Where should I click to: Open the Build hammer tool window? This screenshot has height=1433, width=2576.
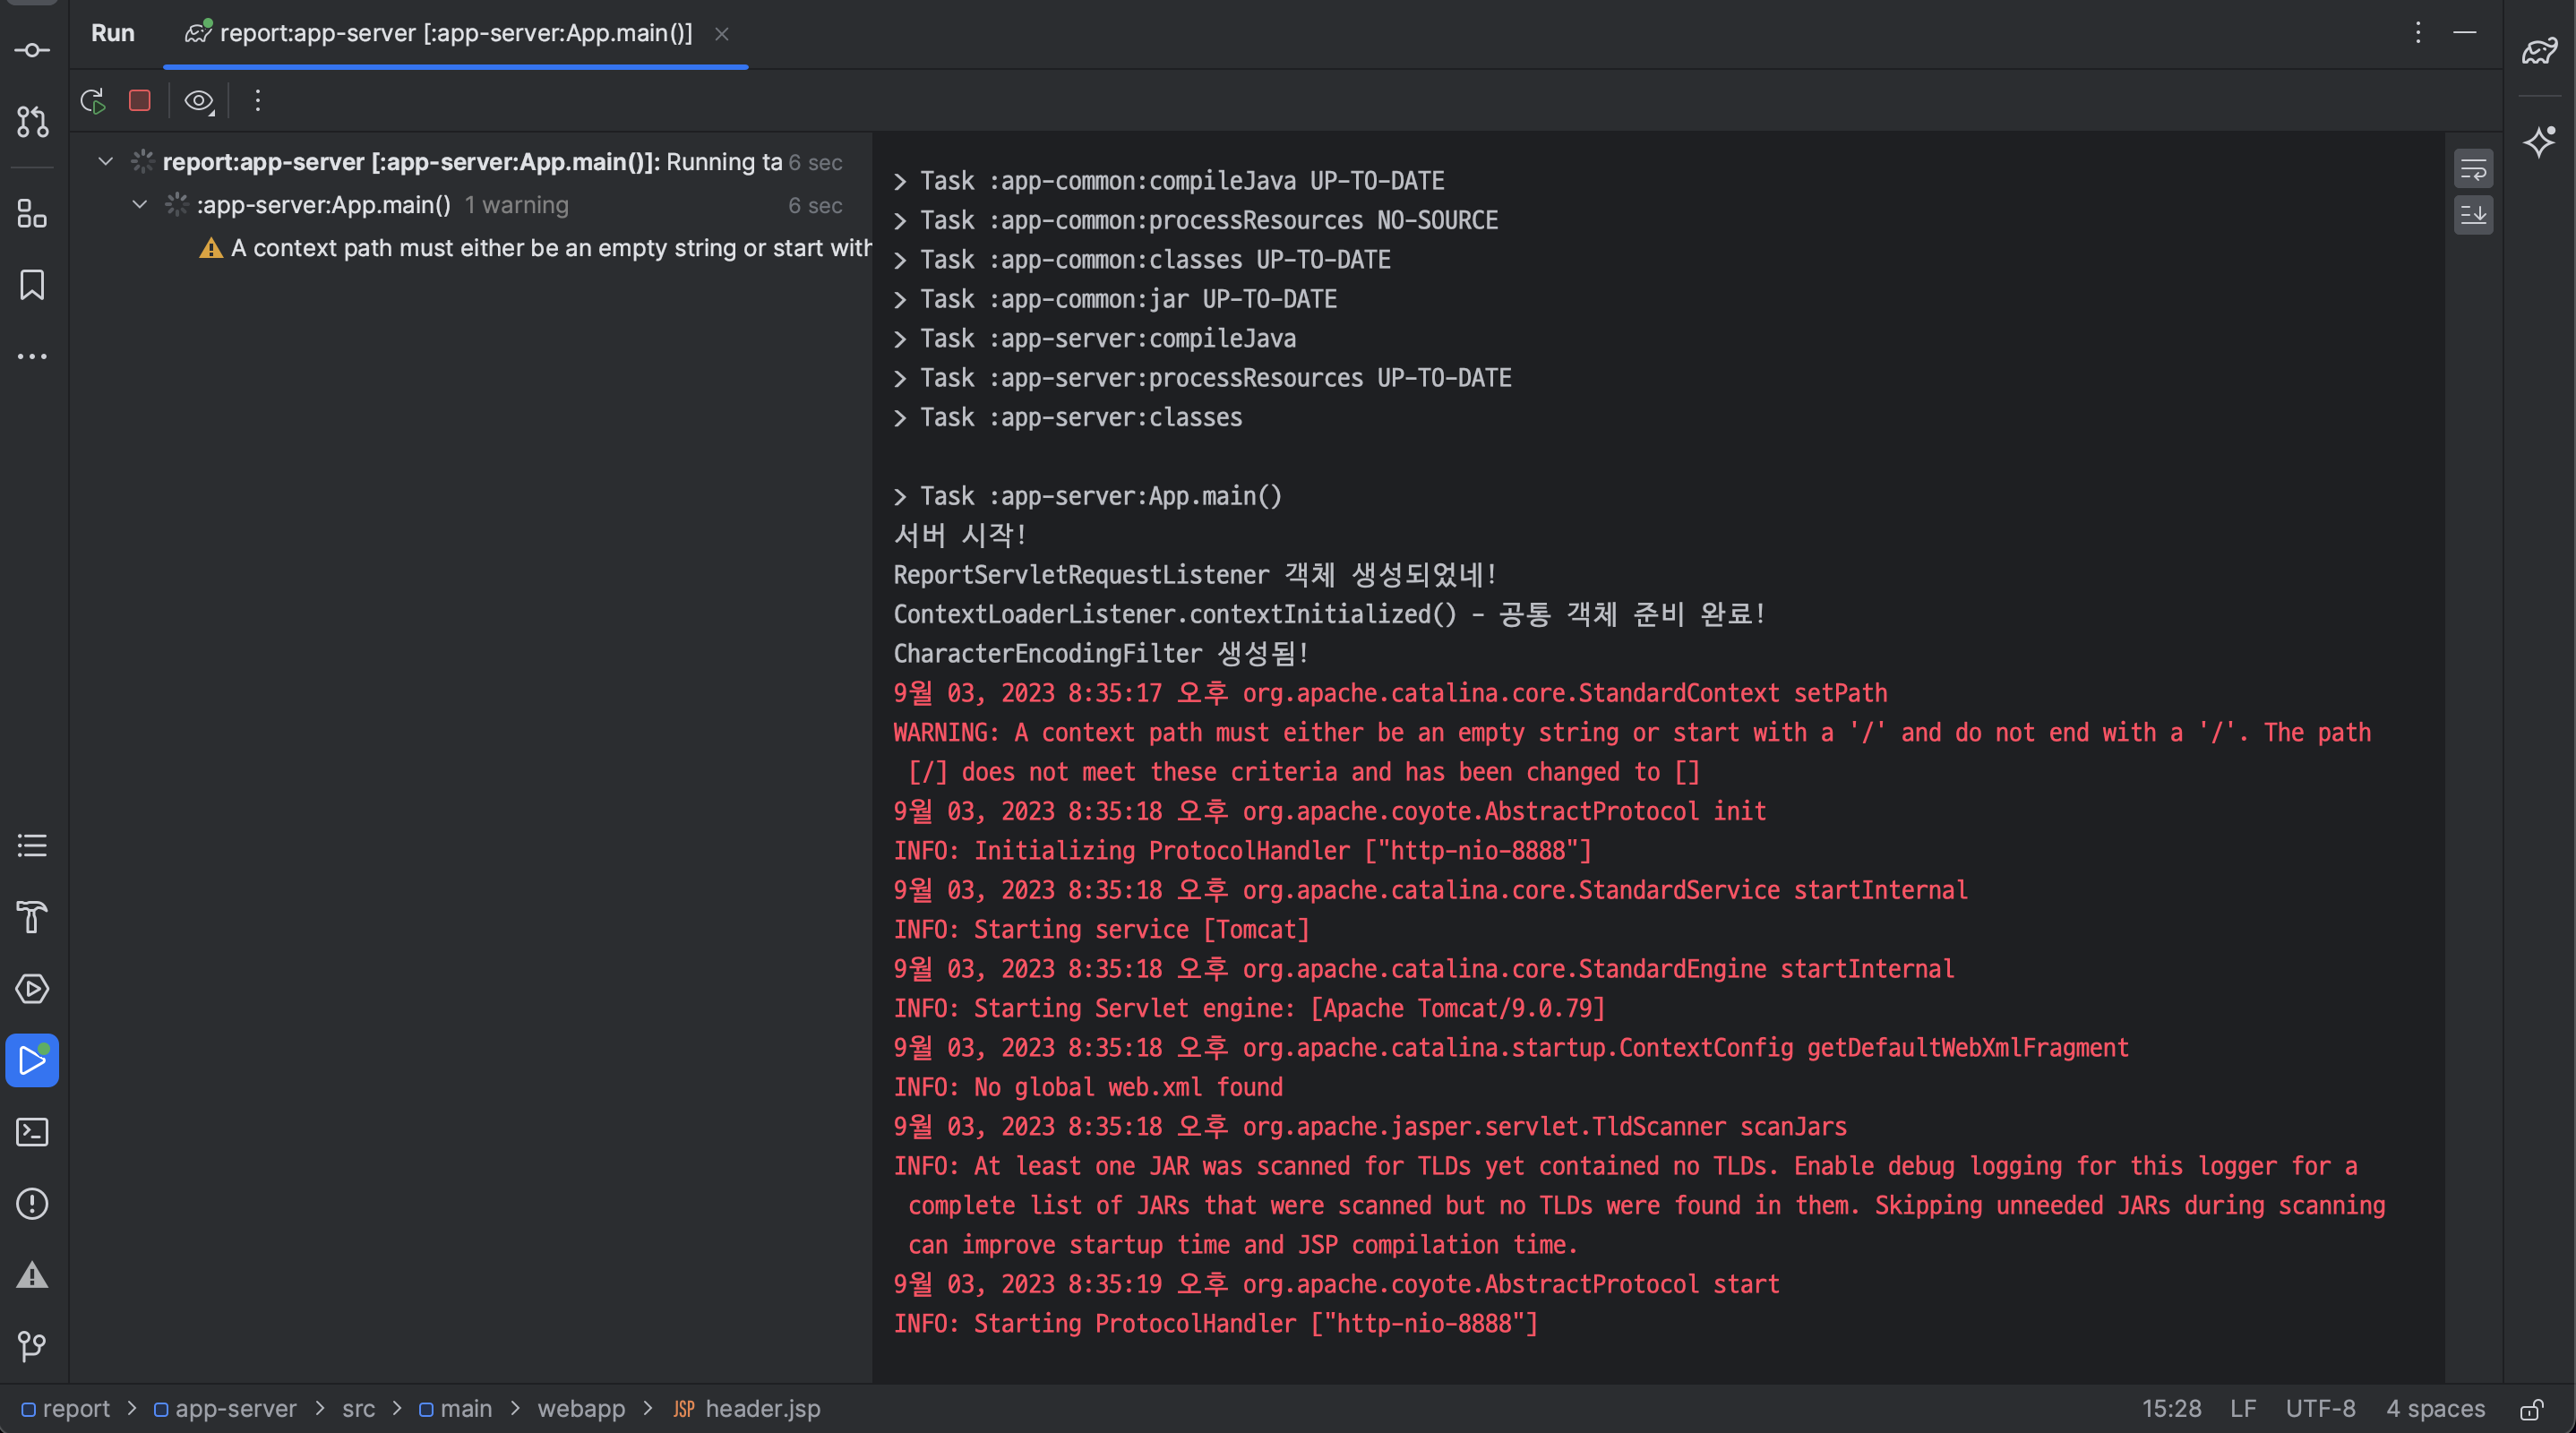[x=32, y=917]
